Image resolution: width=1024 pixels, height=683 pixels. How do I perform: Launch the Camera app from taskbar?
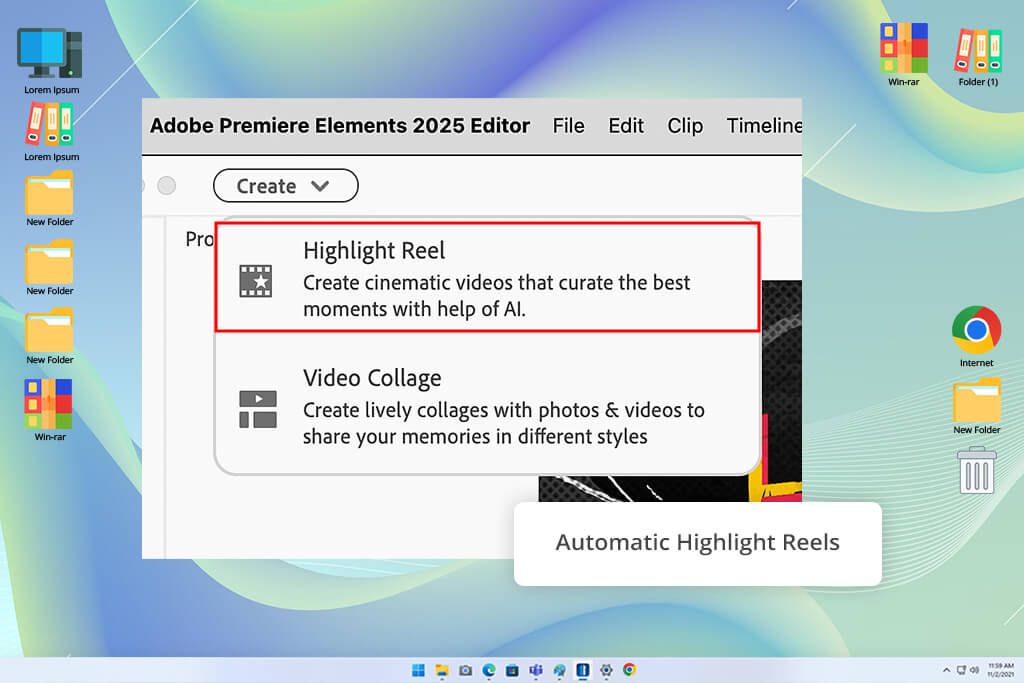(x=465, y=670)
